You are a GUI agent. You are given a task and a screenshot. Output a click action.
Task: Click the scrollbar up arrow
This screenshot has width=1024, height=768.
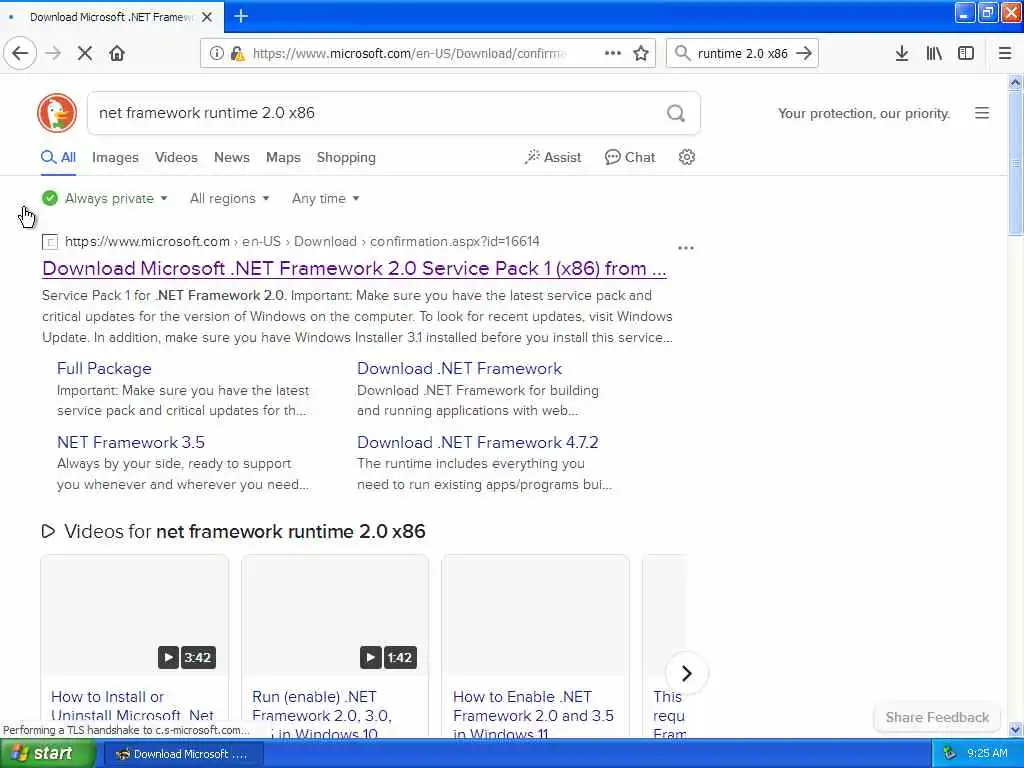pyautogui.click(x=1015, y=82)
